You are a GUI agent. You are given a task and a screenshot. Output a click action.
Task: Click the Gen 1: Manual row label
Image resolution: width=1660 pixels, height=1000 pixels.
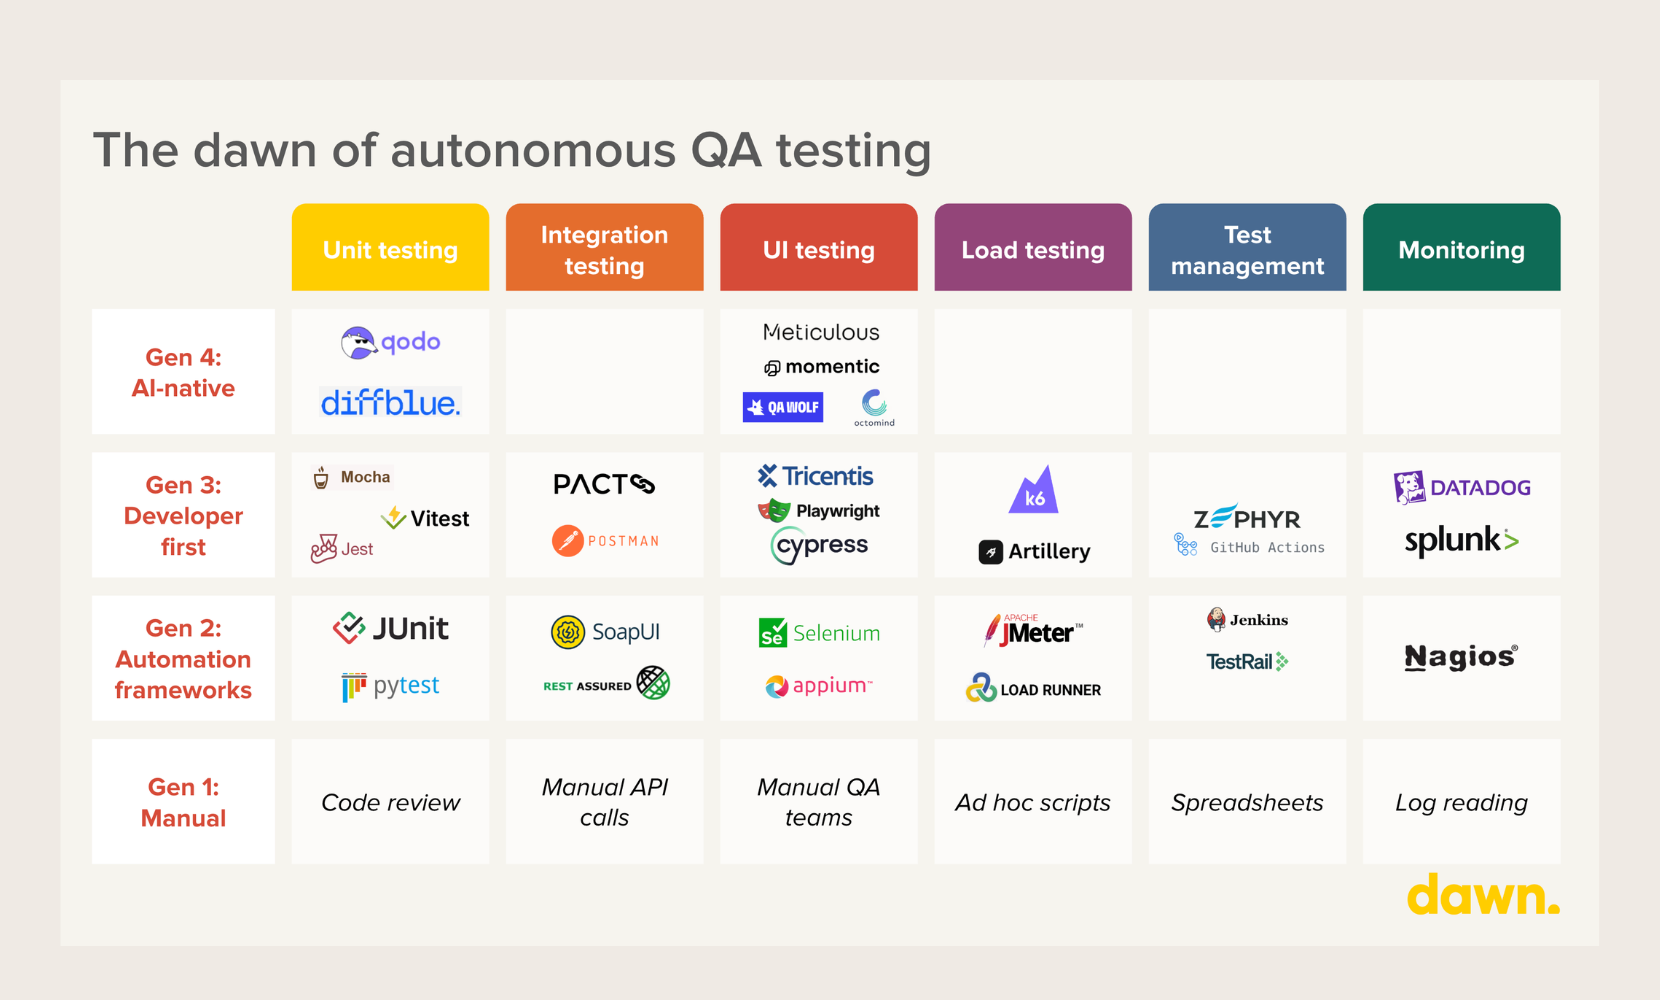coord(183,802)
